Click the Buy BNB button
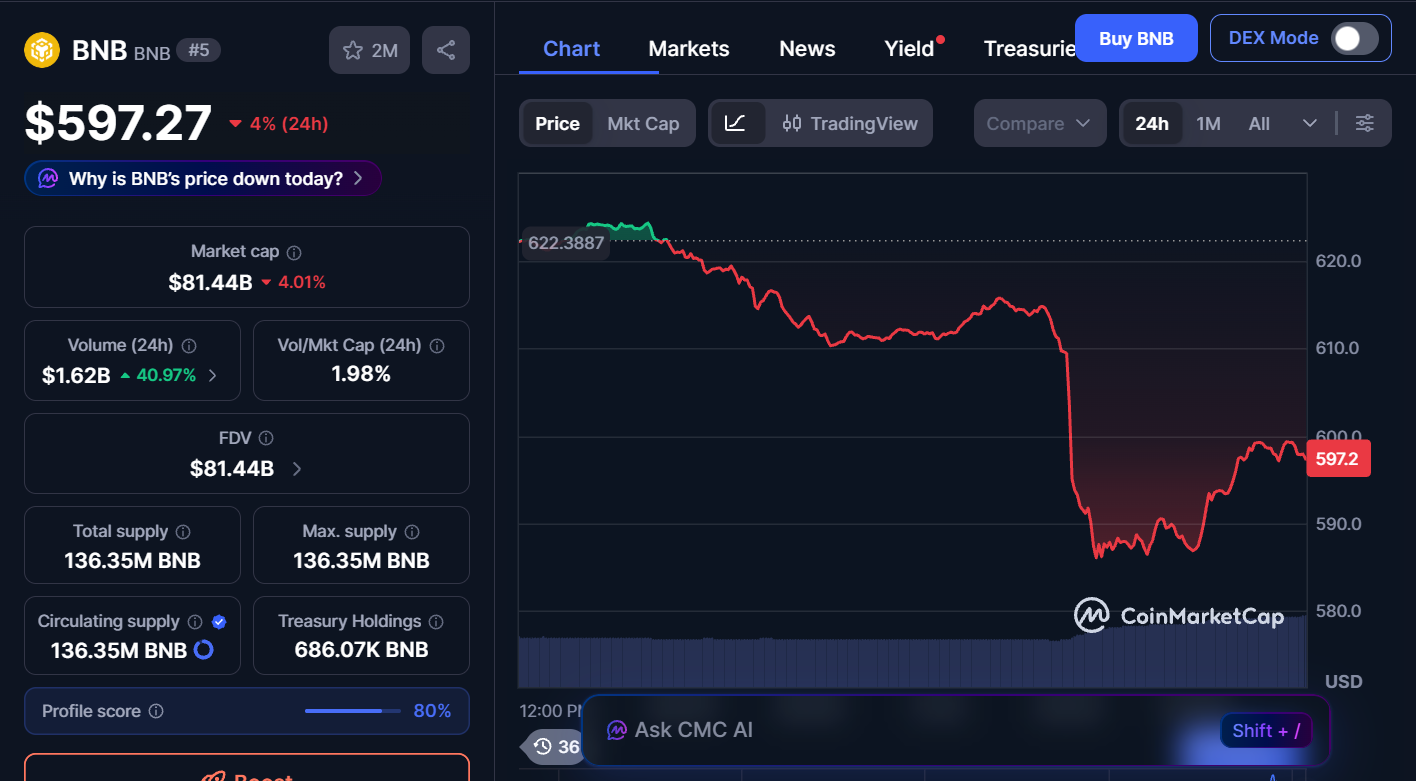 pos(1136,38)
